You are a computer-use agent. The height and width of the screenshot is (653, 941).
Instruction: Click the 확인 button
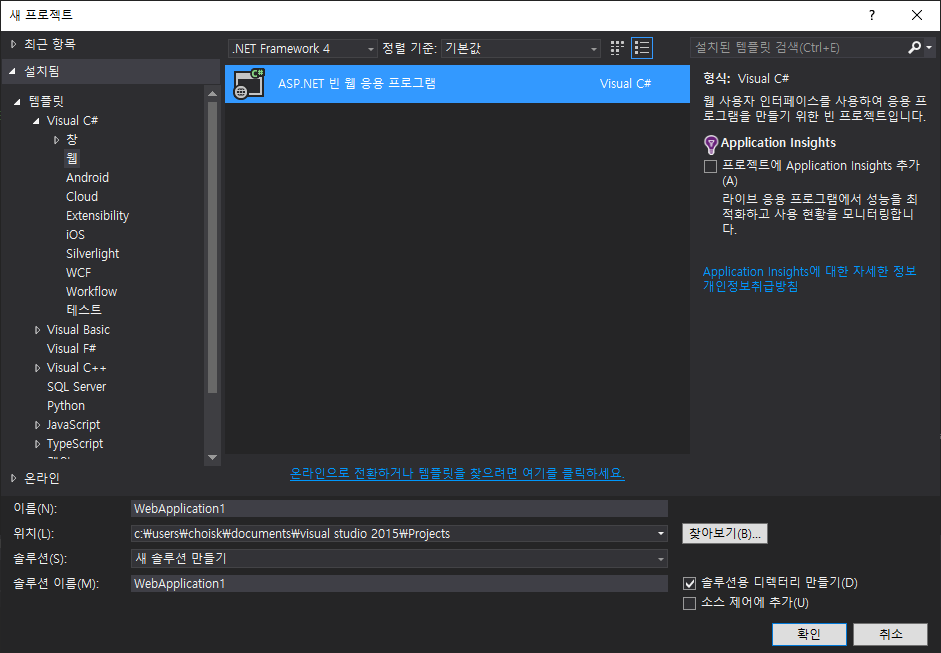[809, 634]
